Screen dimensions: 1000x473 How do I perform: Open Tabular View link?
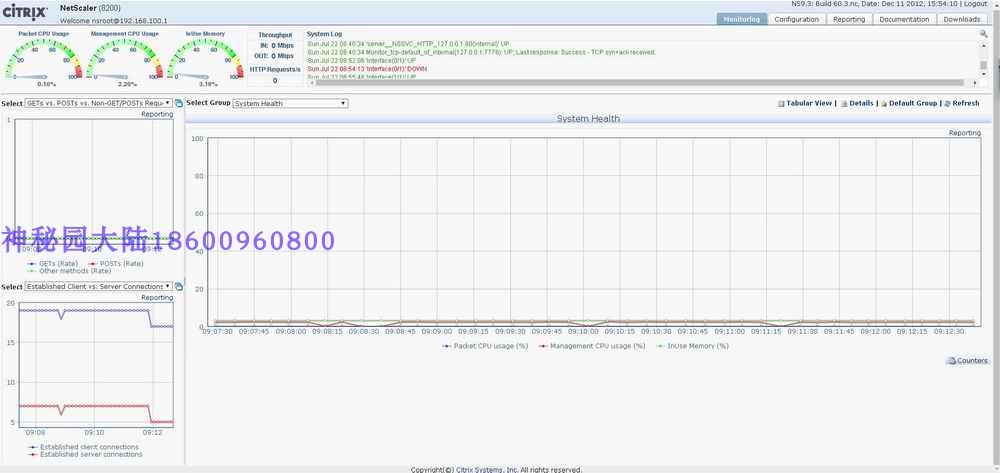pos(809,103)
